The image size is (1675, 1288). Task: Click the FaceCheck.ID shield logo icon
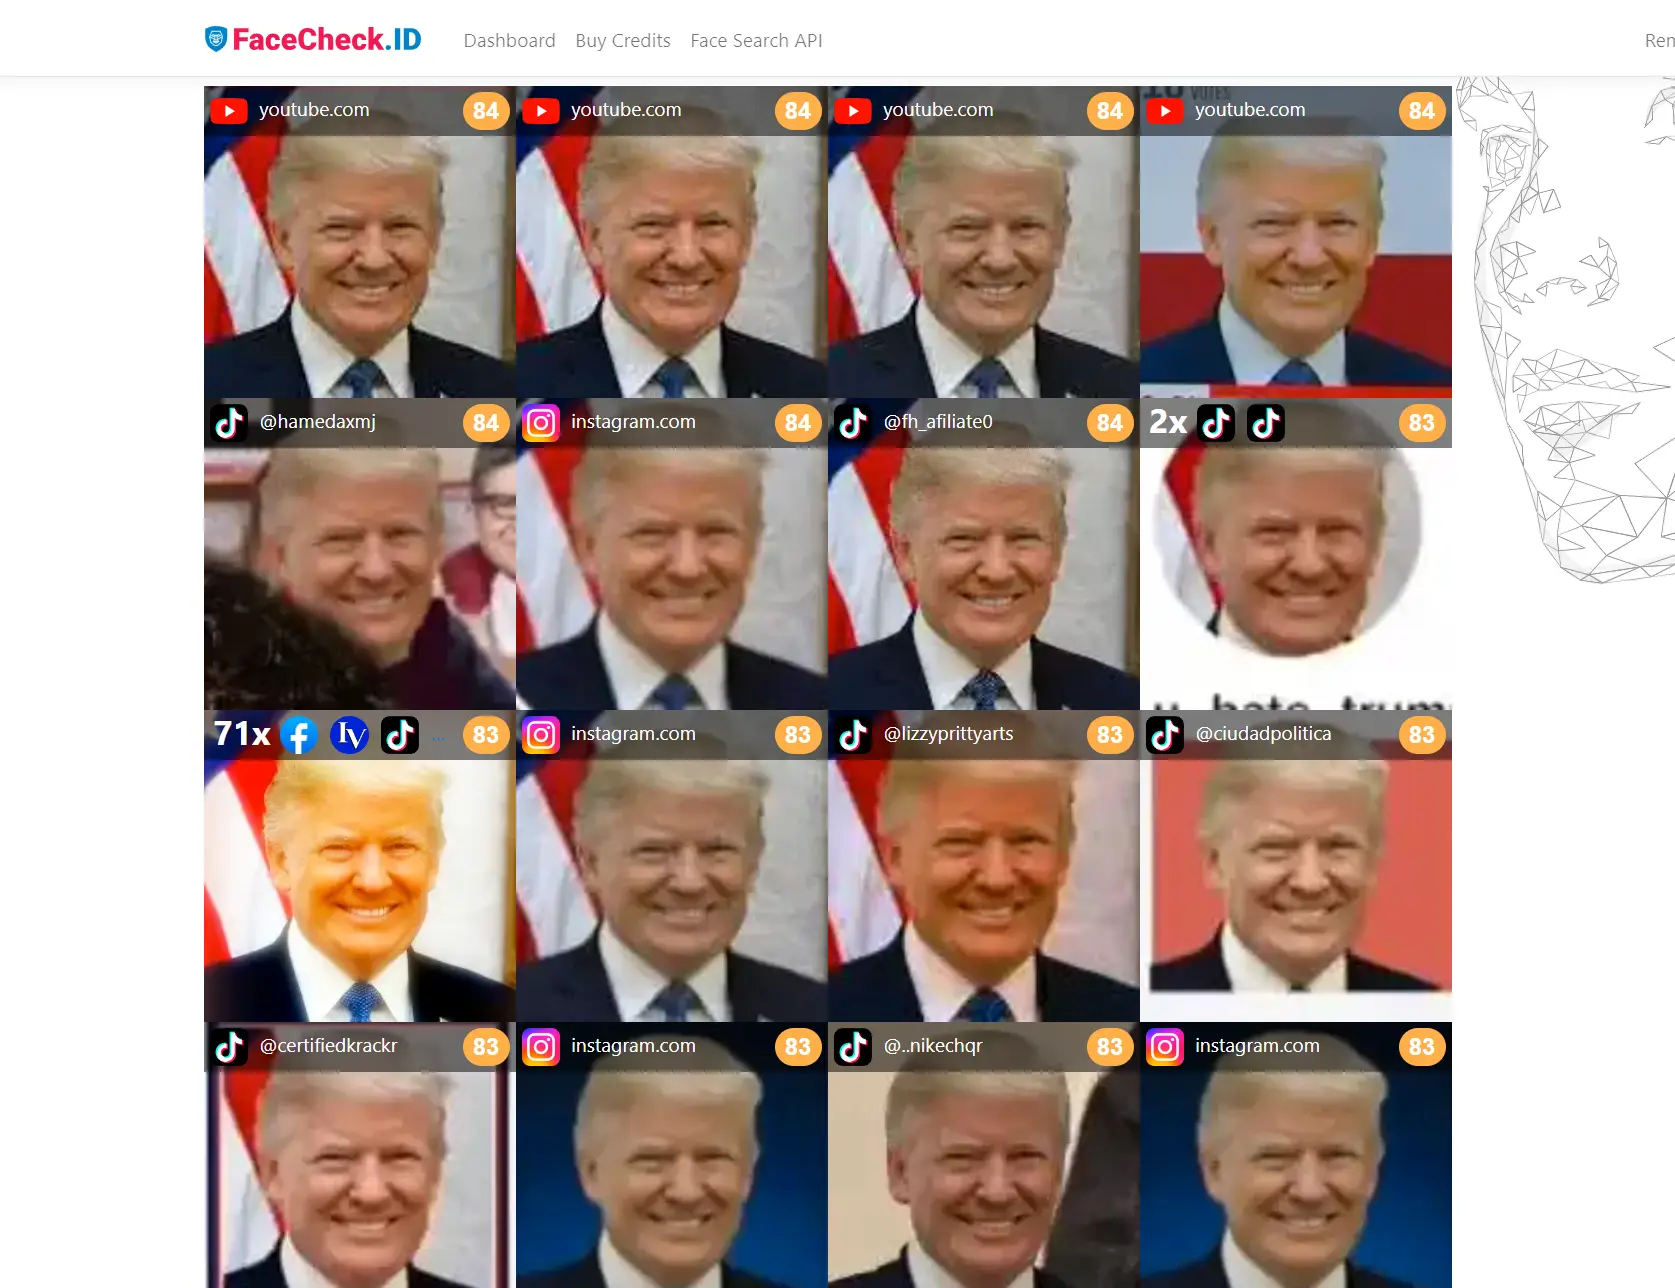(216, 39)
